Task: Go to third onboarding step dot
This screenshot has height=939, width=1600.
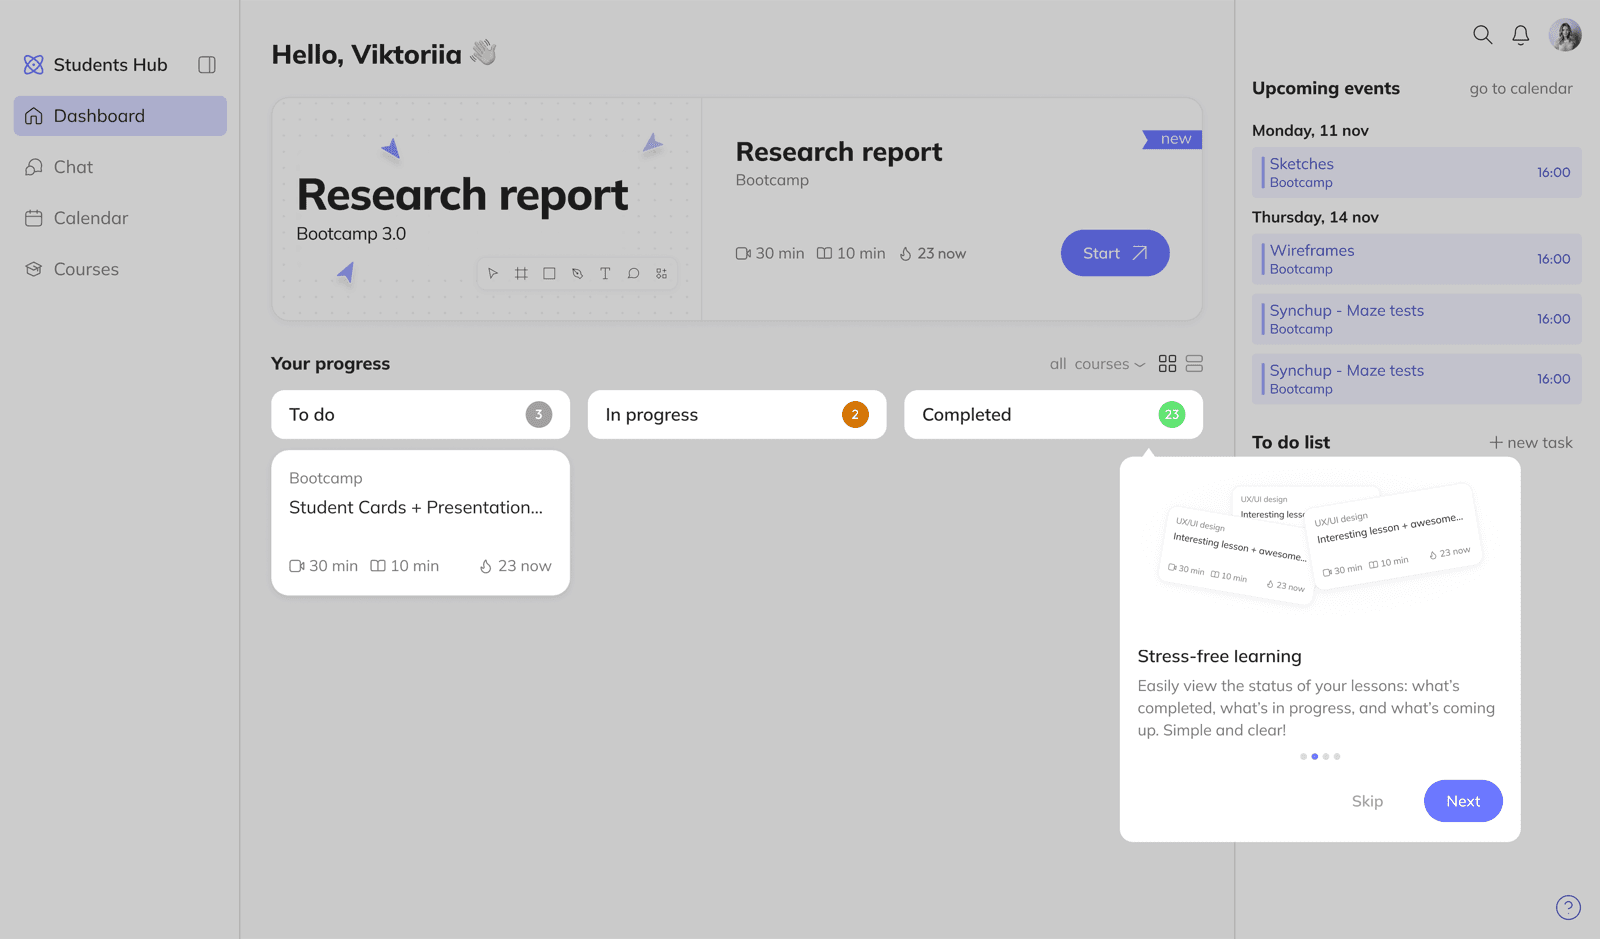Action: [1326, 757]
